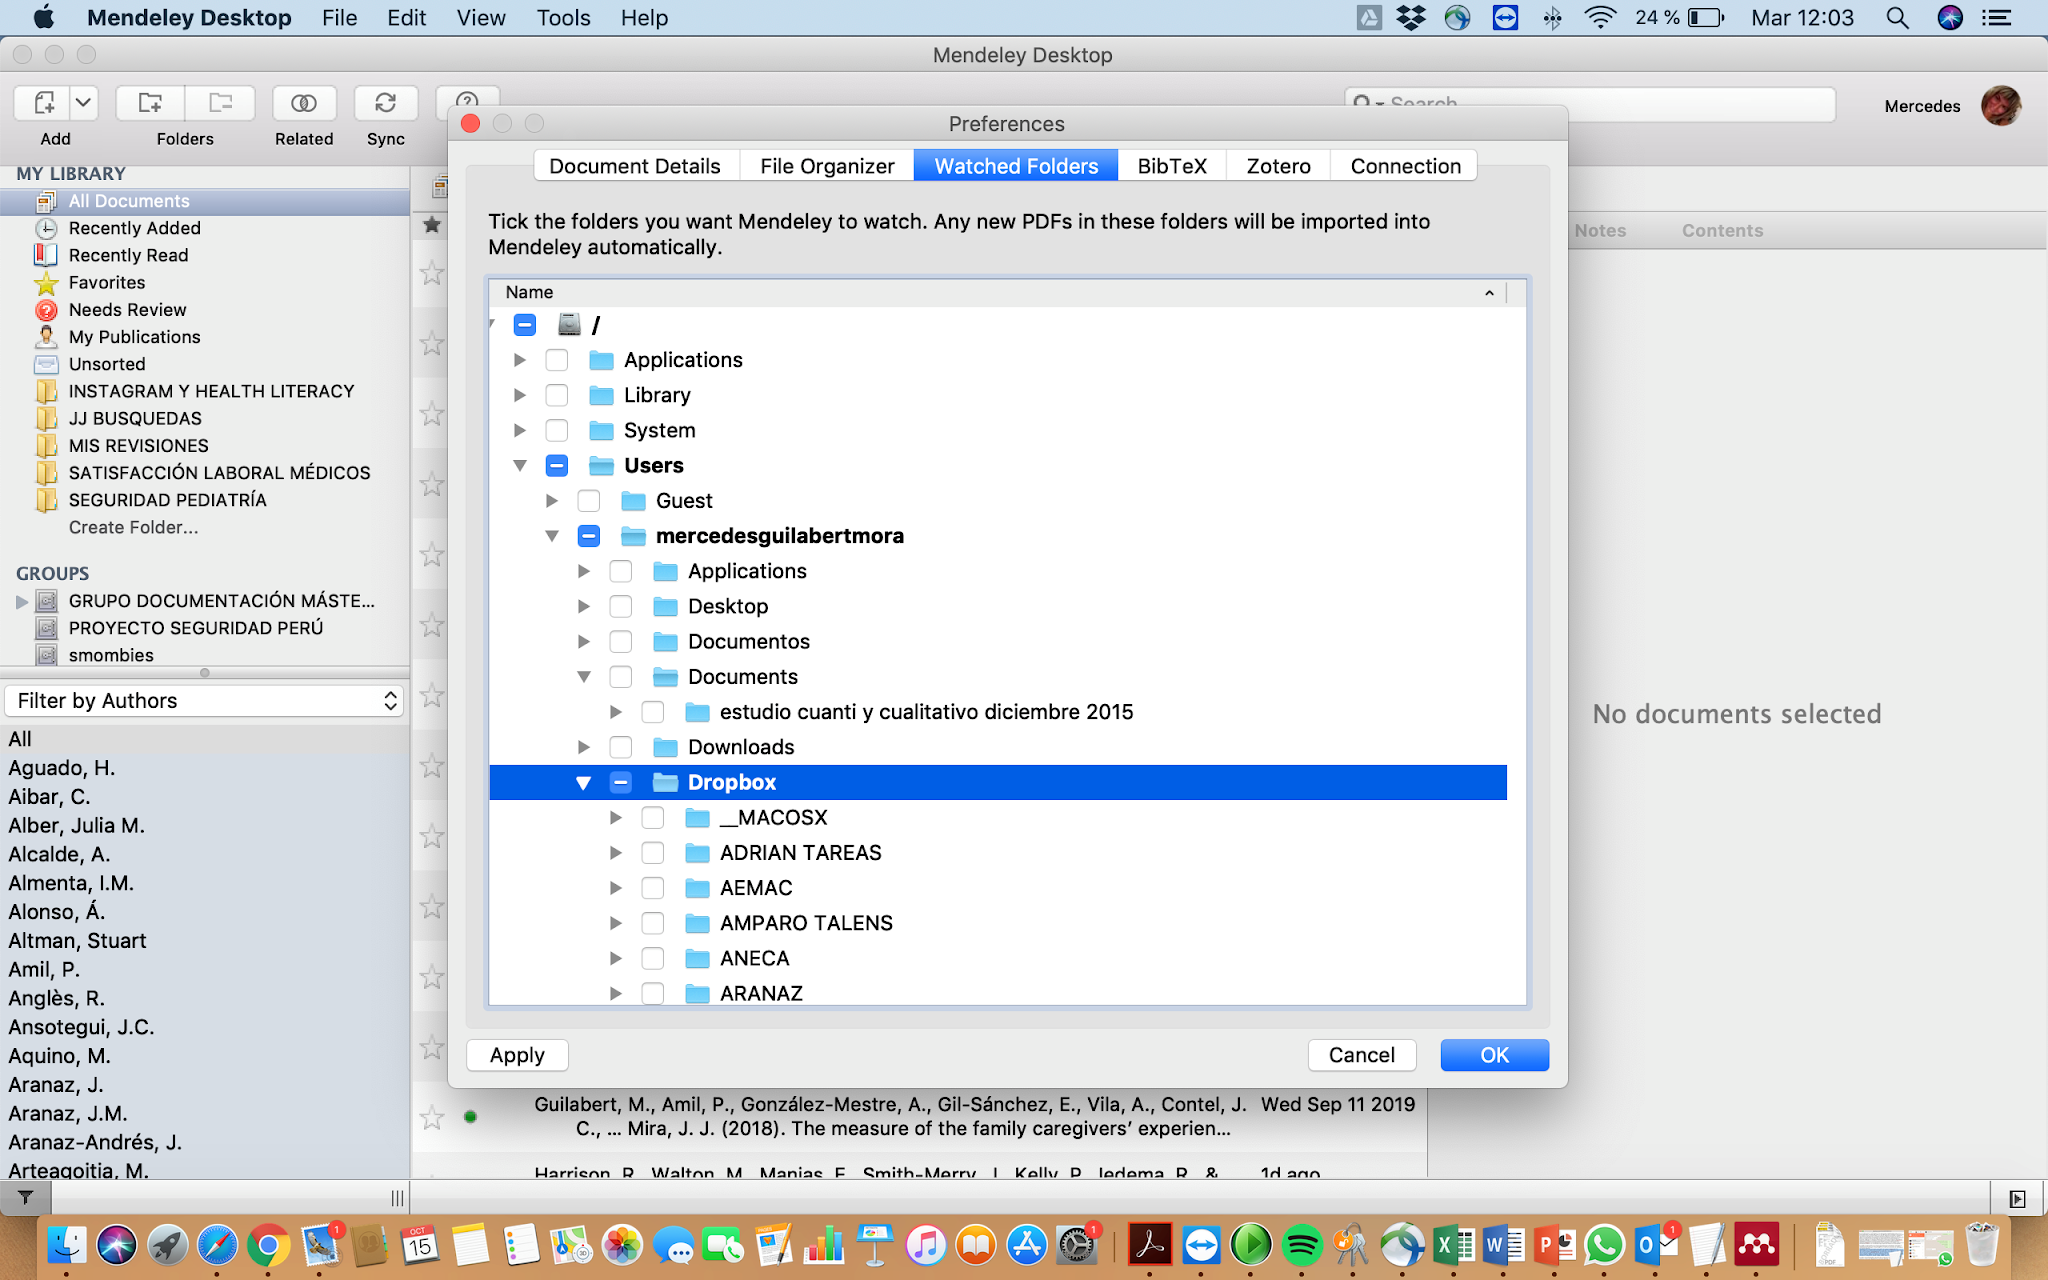Open Recently Added in sidebar

[134, 228]
